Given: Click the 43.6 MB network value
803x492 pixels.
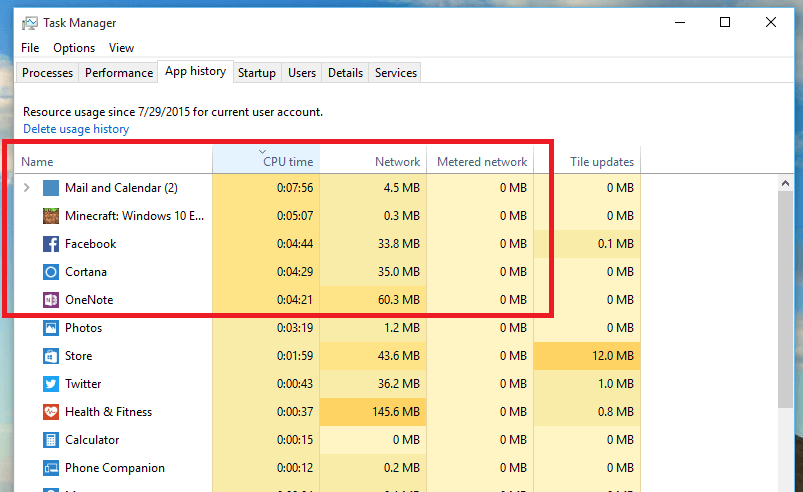Looking at the screenshot, I should (399, 356).
